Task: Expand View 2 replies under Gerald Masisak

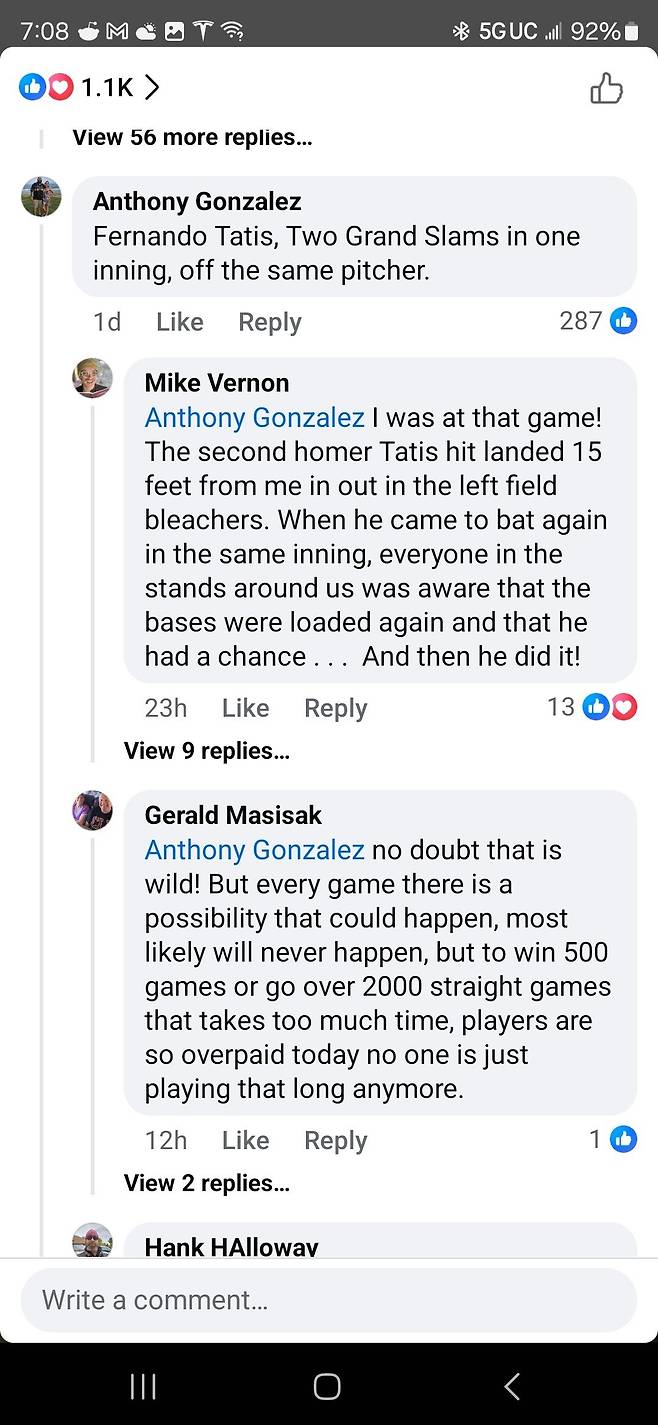Action: point(206,1183)
